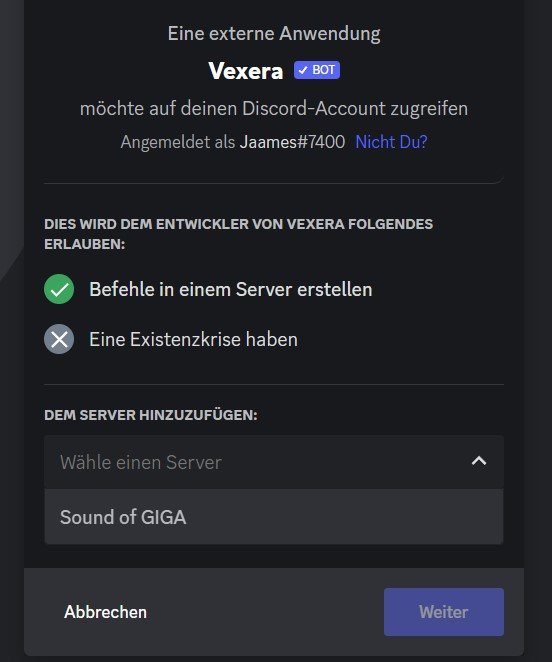Collapse the server list with the chevron arrow
Screen dimensions: 552x662
(479, 461)
